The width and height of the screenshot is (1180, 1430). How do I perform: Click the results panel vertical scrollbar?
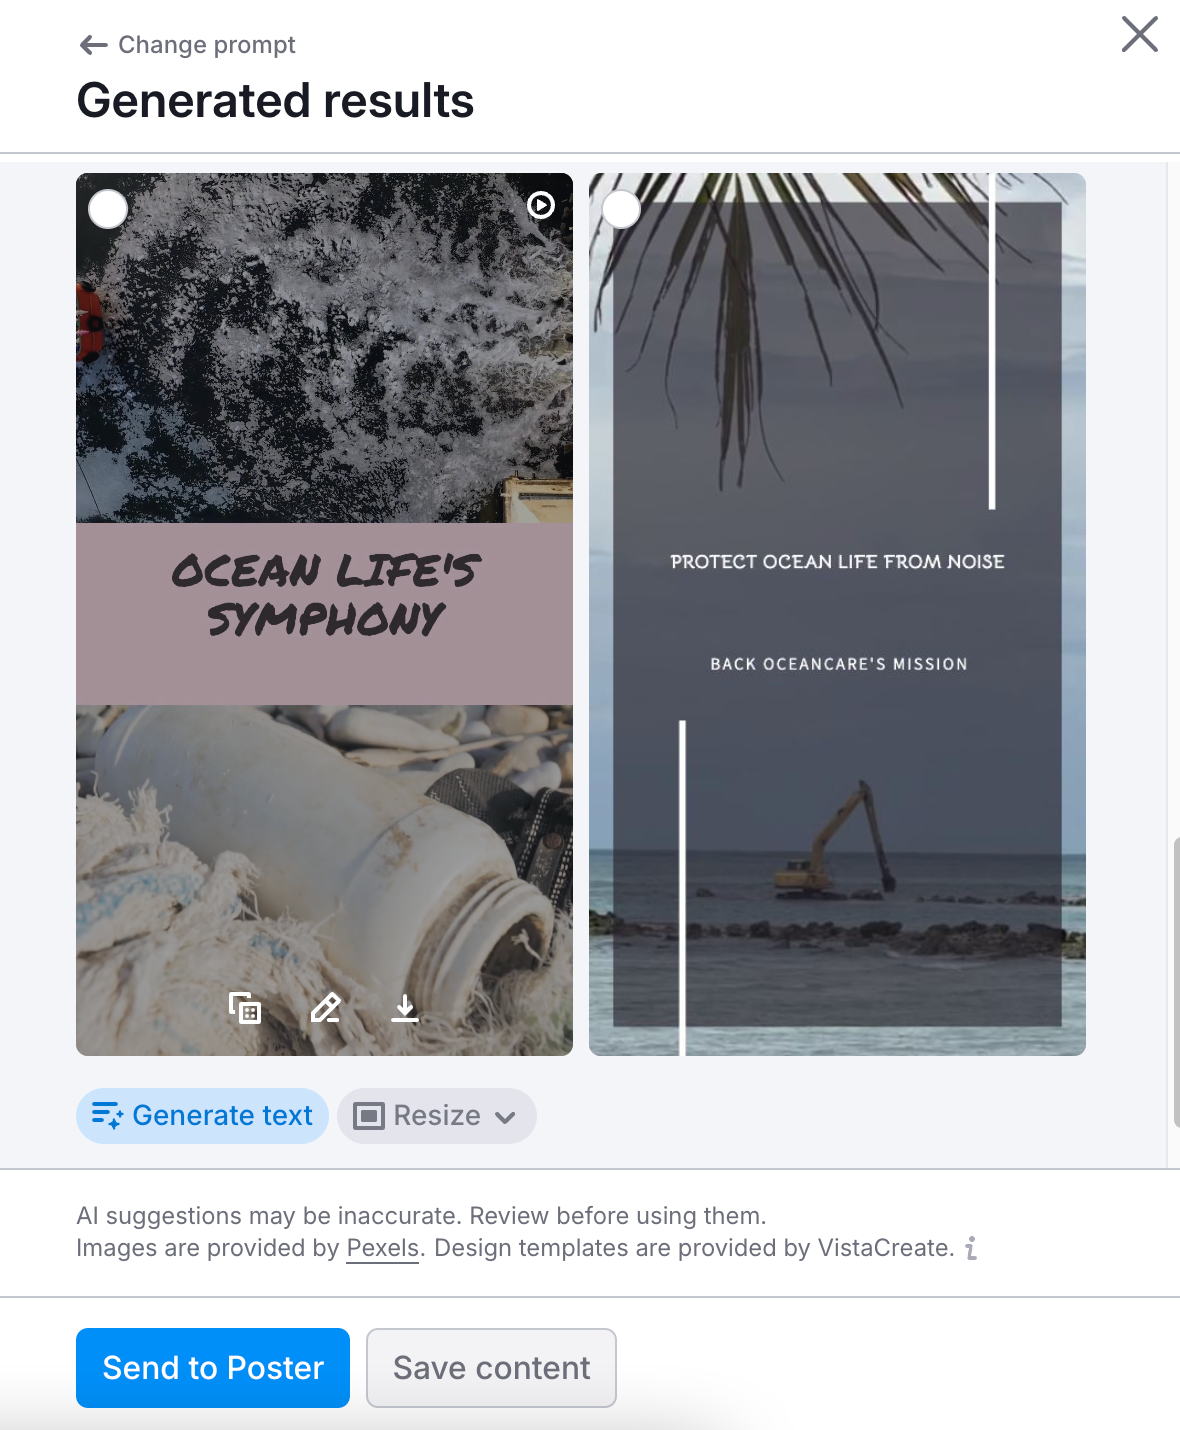pos(1175,983)
